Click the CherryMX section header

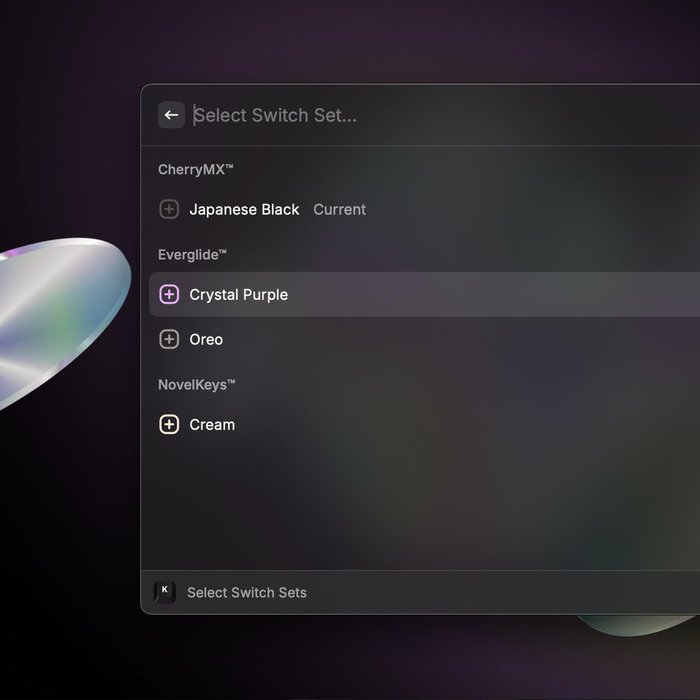pyautogui.click(x=196, y=170)
